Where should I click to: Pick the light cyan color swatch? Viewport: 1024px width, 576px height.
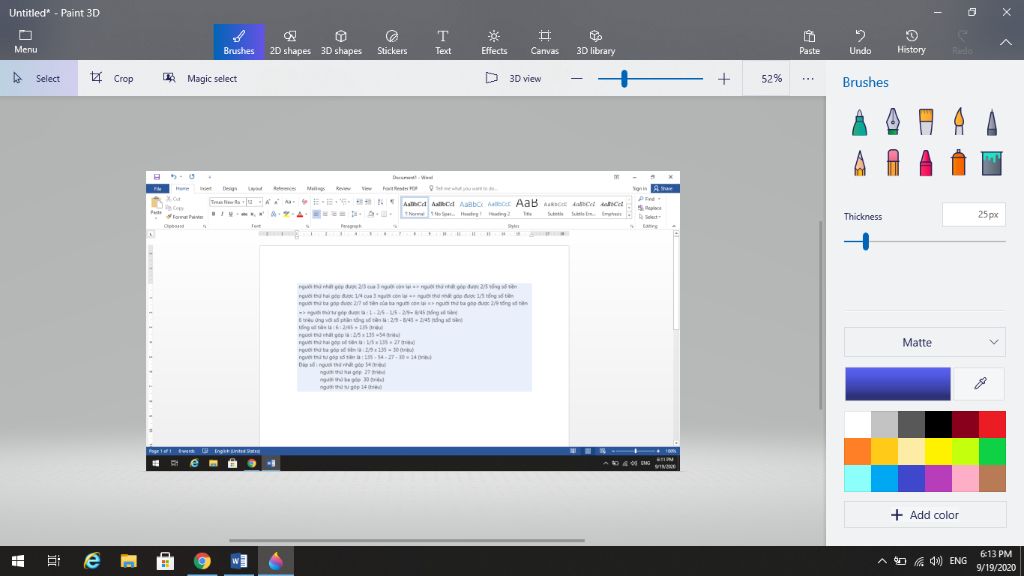click(x=857, y=478)
